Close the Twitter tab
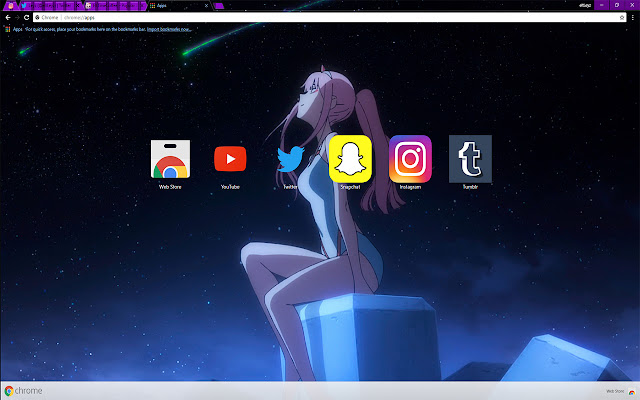The width and height of the screenshot is (640, 400). [78, 6]
